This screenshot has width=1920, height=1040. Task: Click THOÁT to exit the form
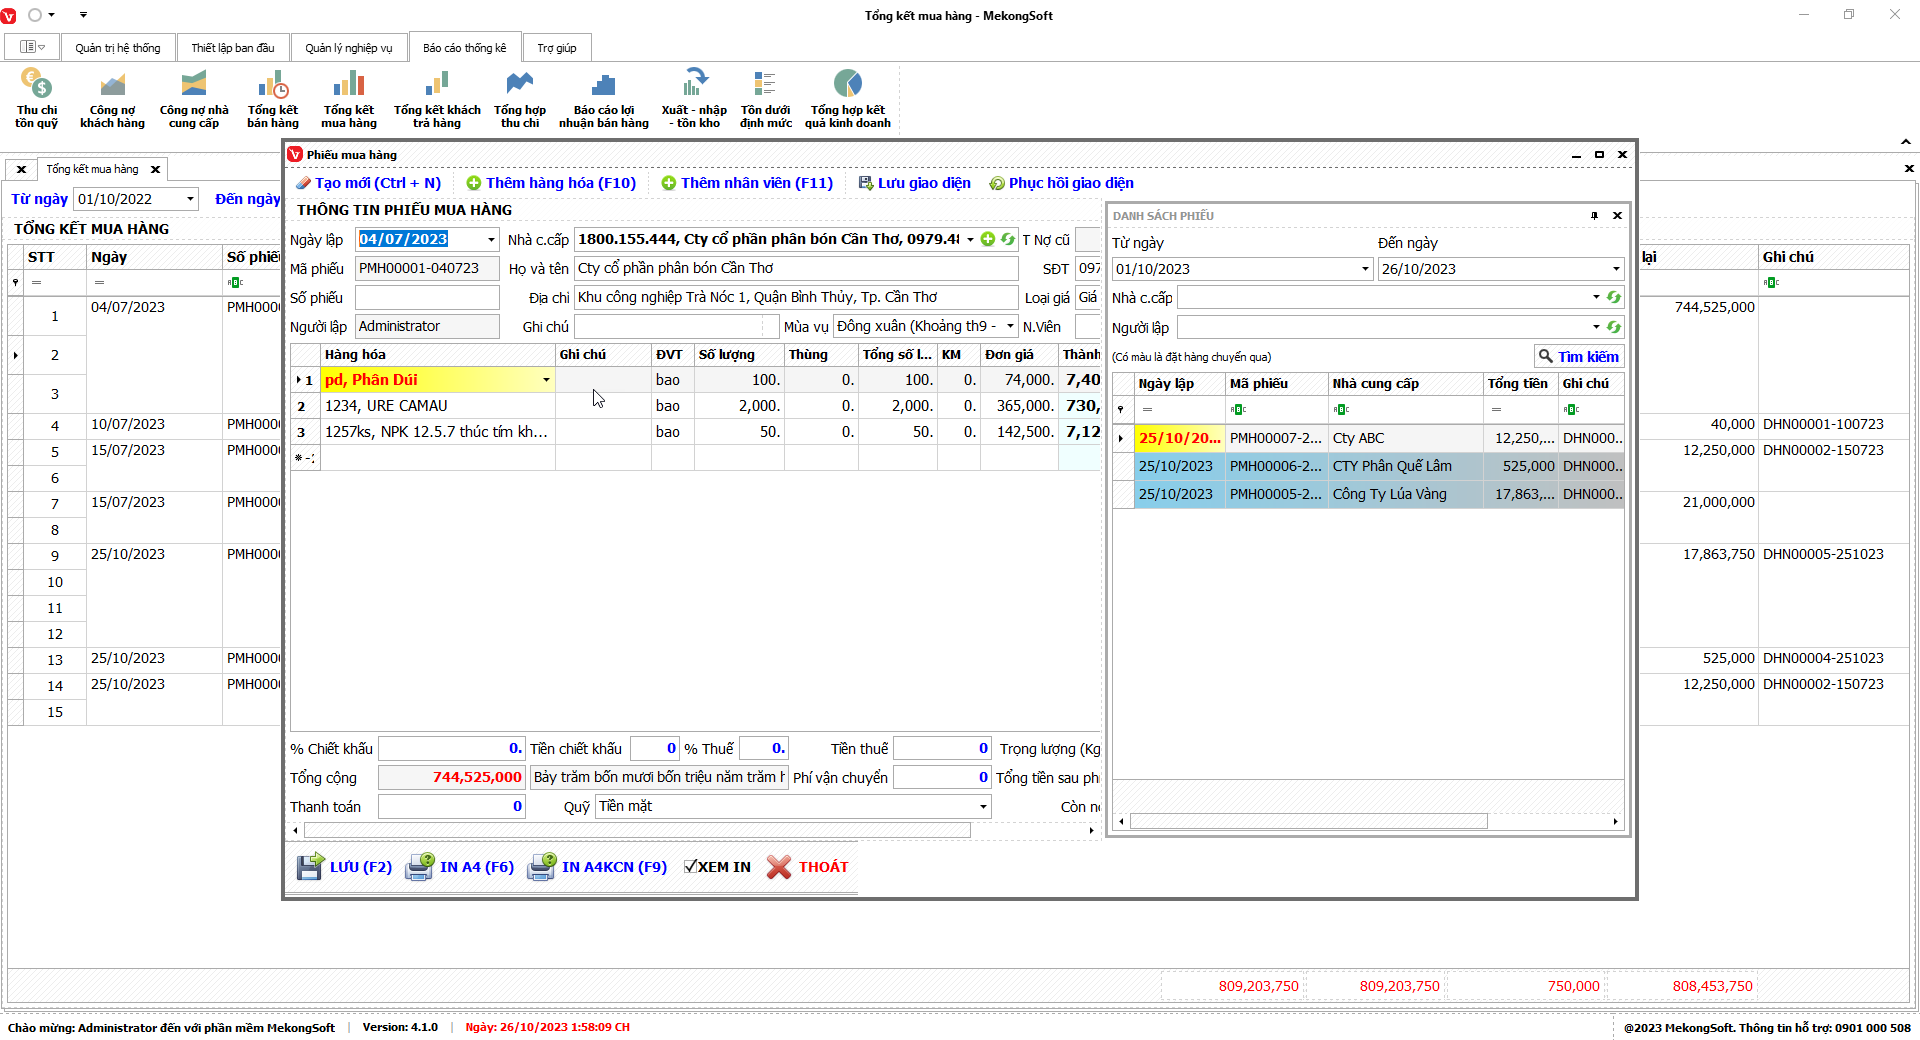click(808, 867)
